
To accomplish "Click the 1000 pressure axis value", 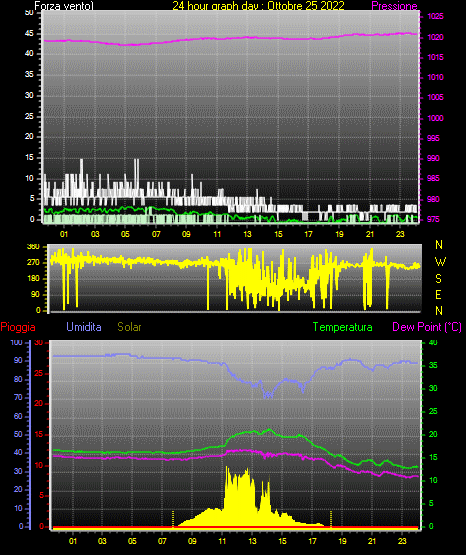I will (435, 118).
